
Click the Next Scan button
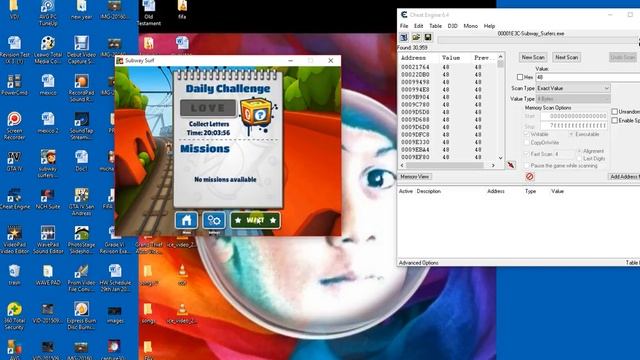(x=567, y=57)
